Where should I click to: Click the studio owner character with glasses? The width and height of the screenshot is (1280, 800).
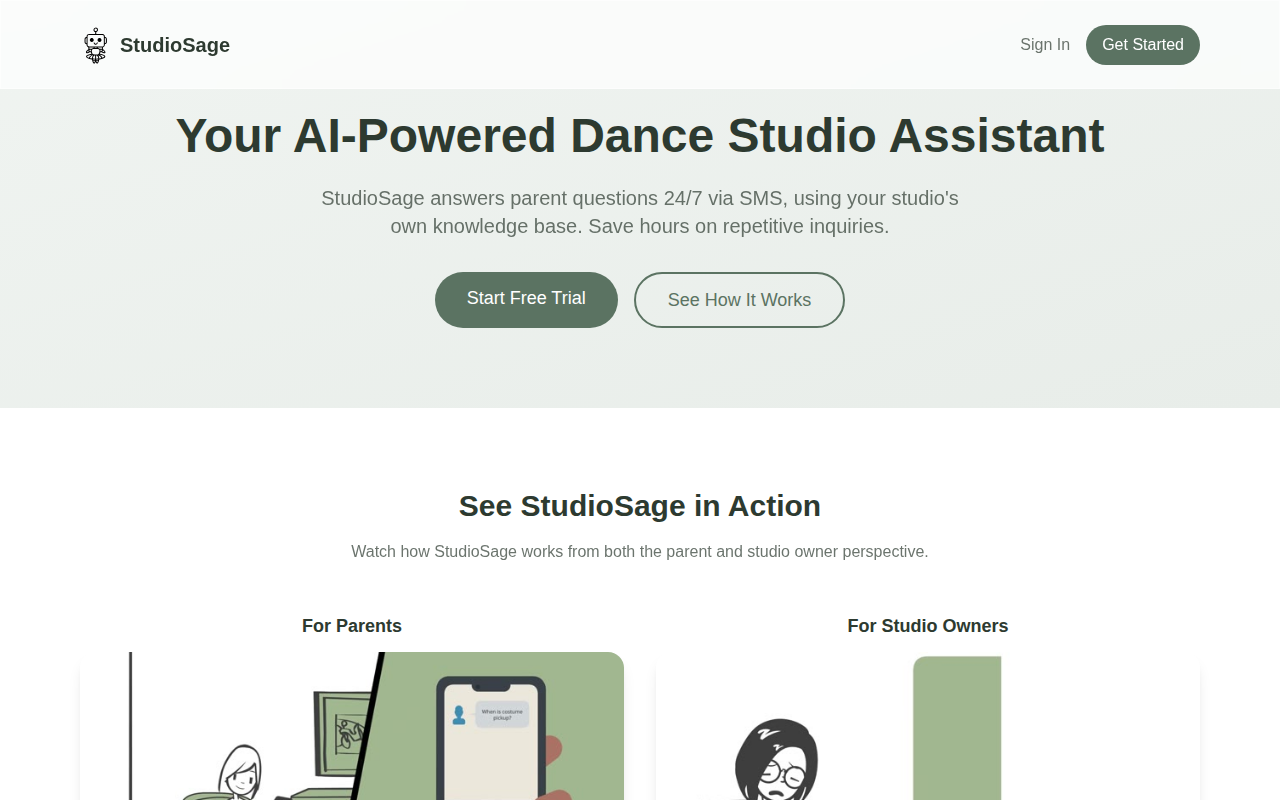tap(778, 760)
